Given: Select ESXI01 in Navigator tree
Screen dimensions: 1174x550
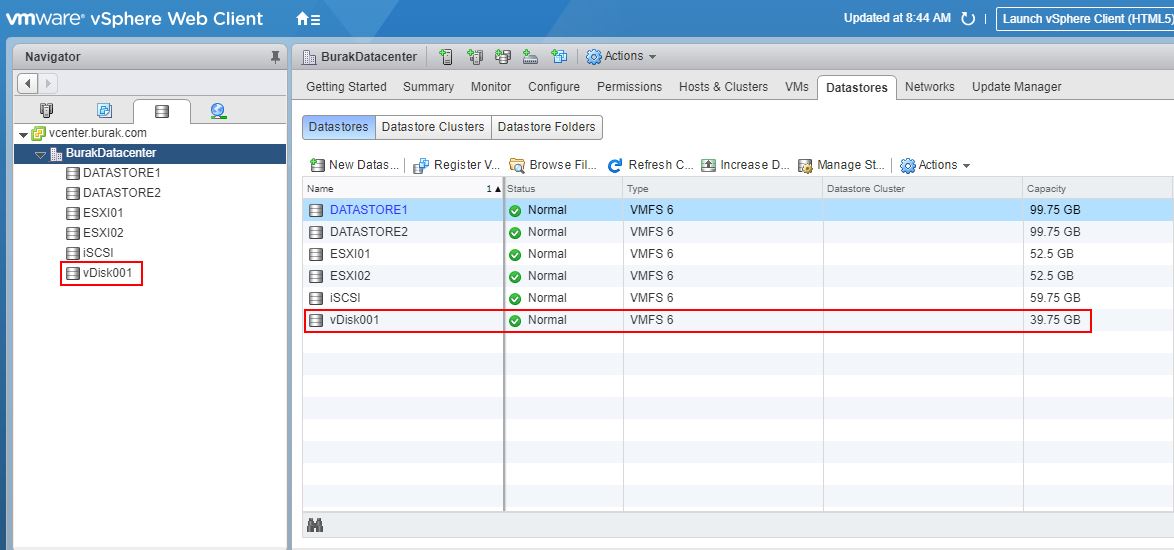Looking at the screenshot, I should pyautogui.click(x=103, y=213).
